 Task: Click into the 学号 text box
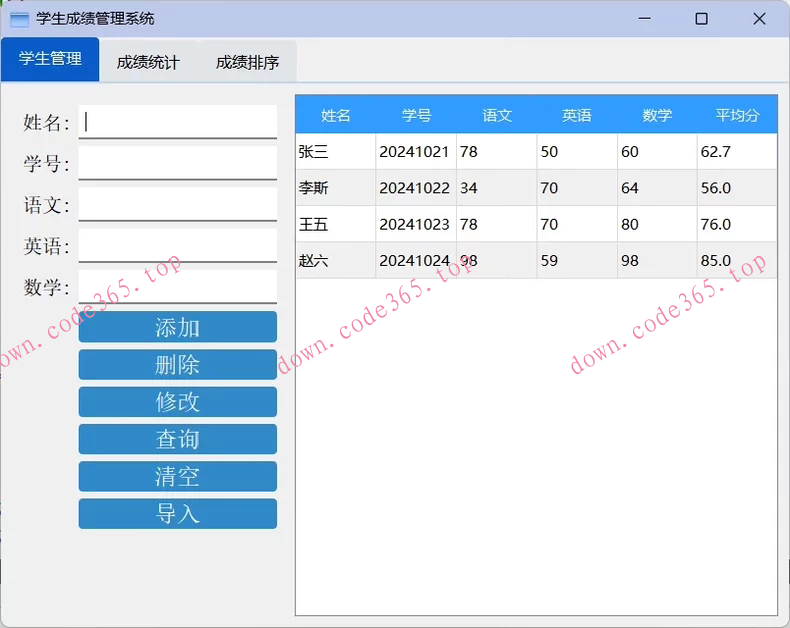177,163
